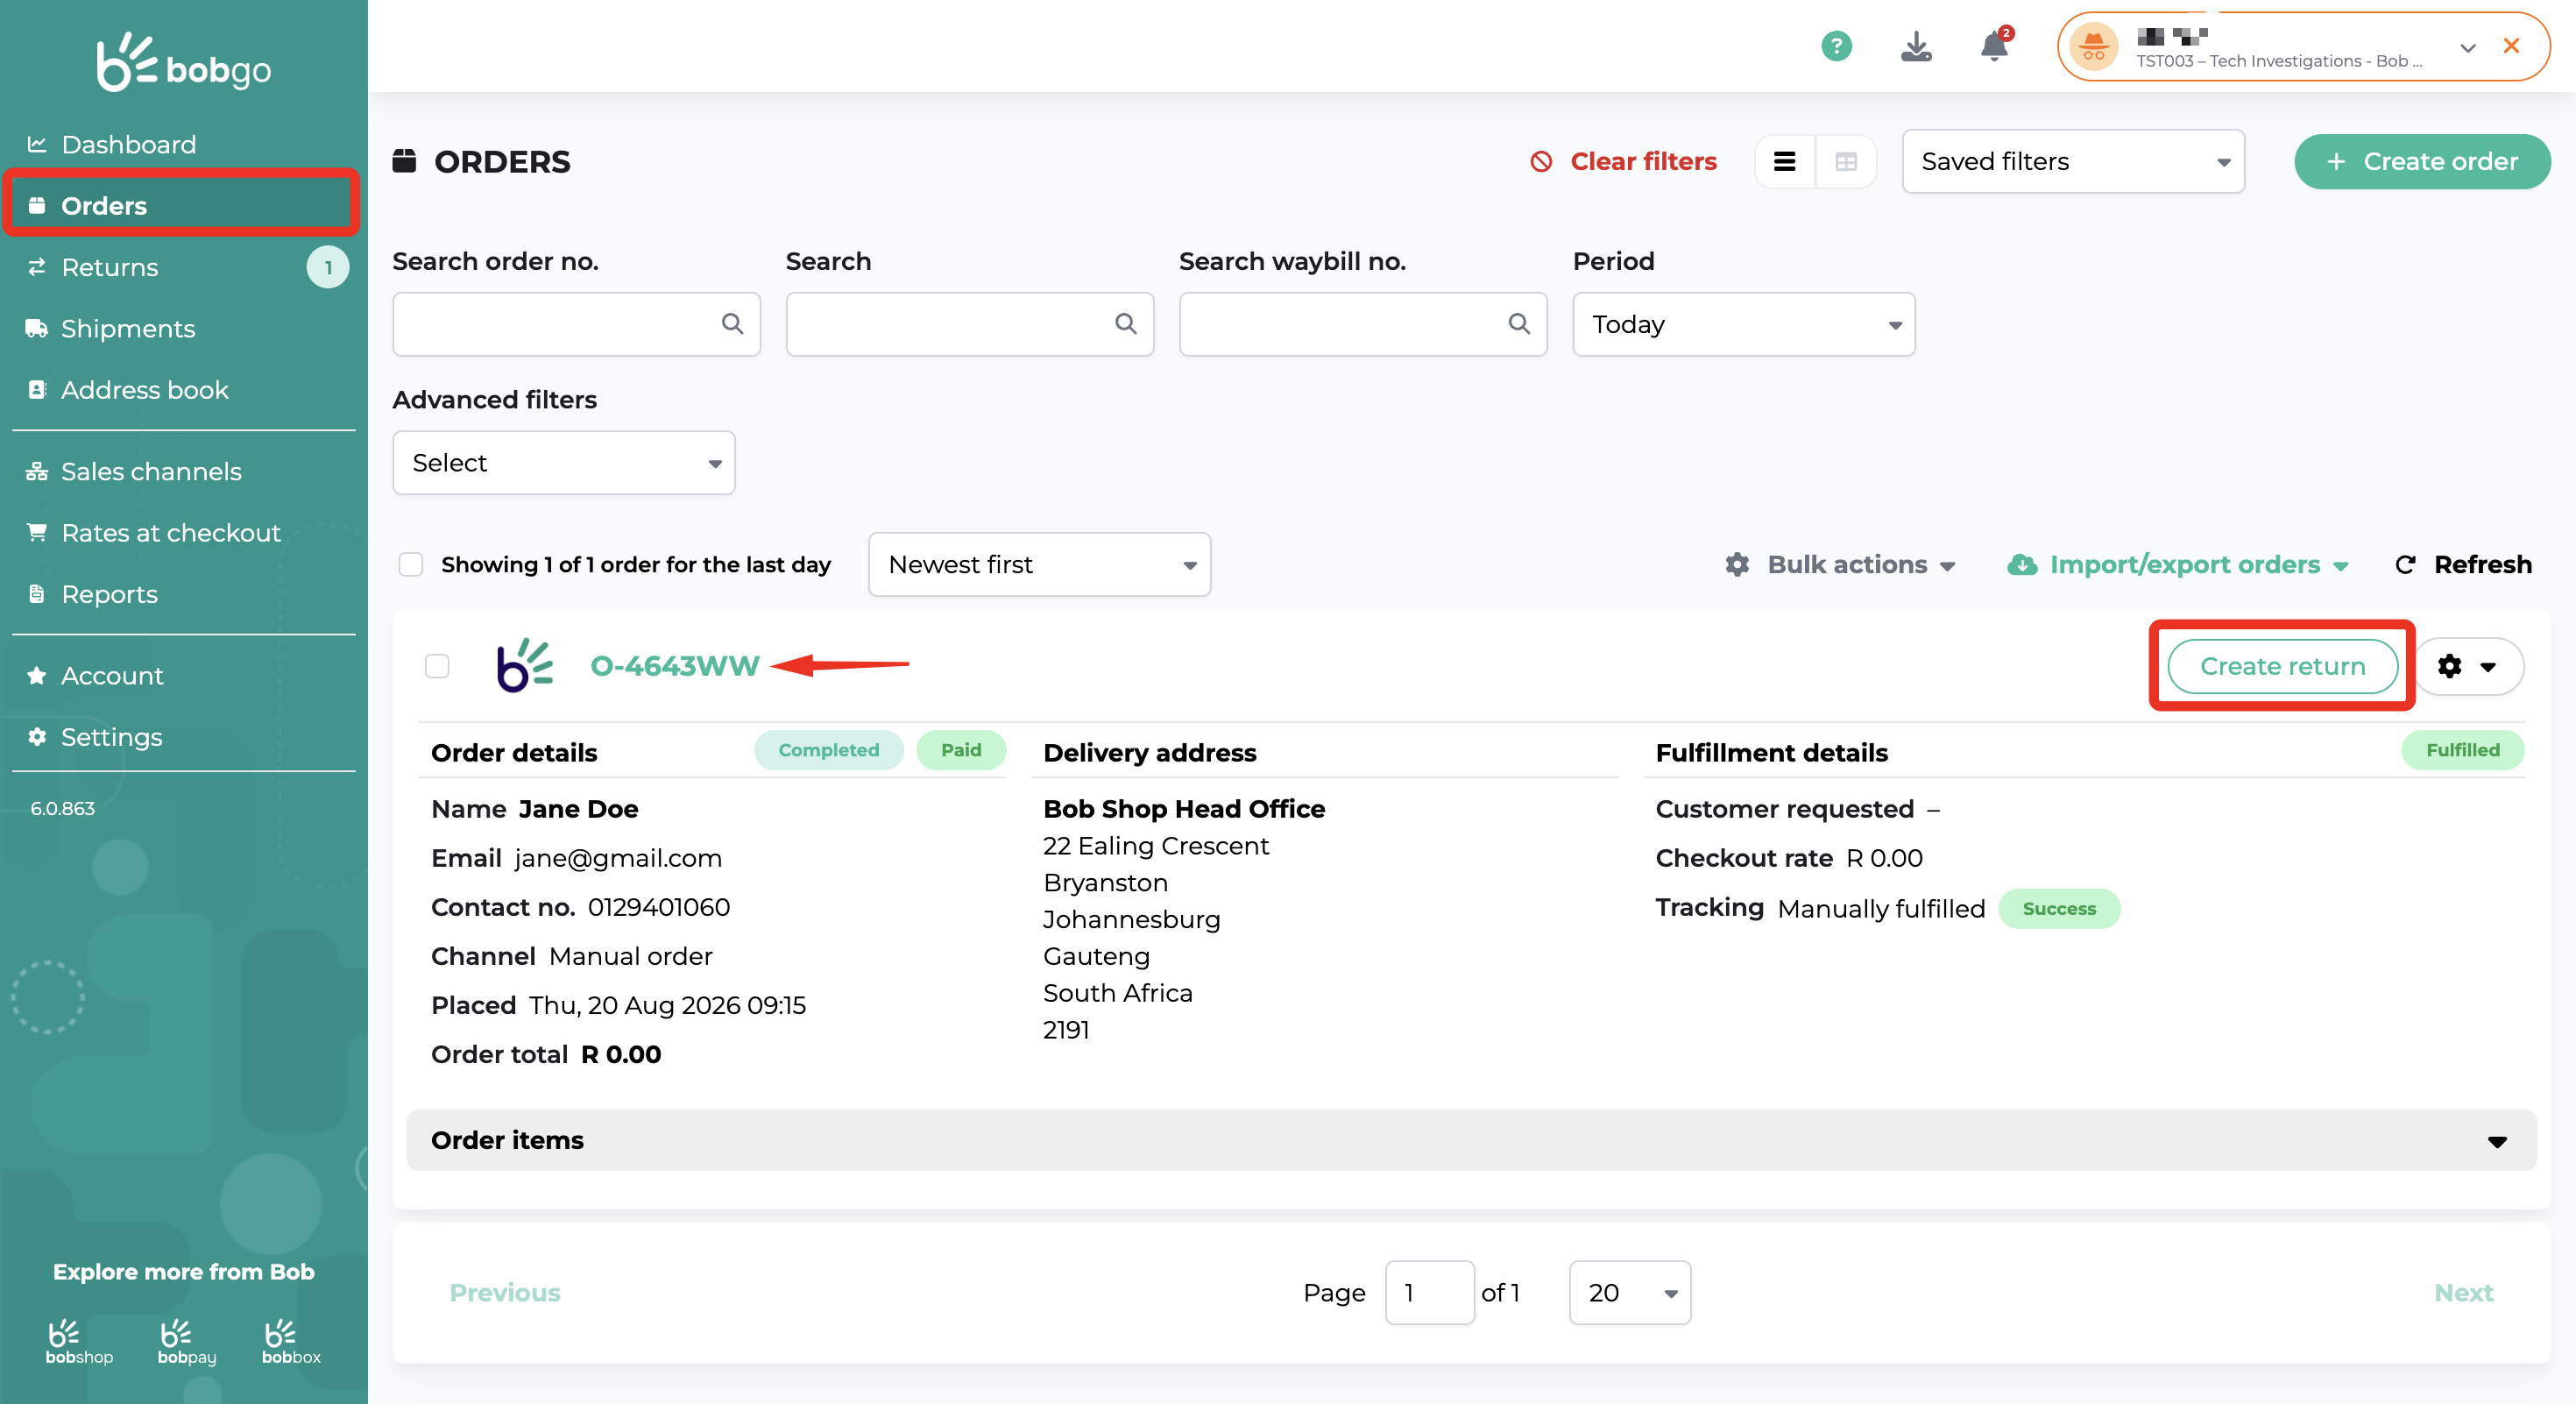
Task: Click the Paid status badge
Action: coord(961,750)
